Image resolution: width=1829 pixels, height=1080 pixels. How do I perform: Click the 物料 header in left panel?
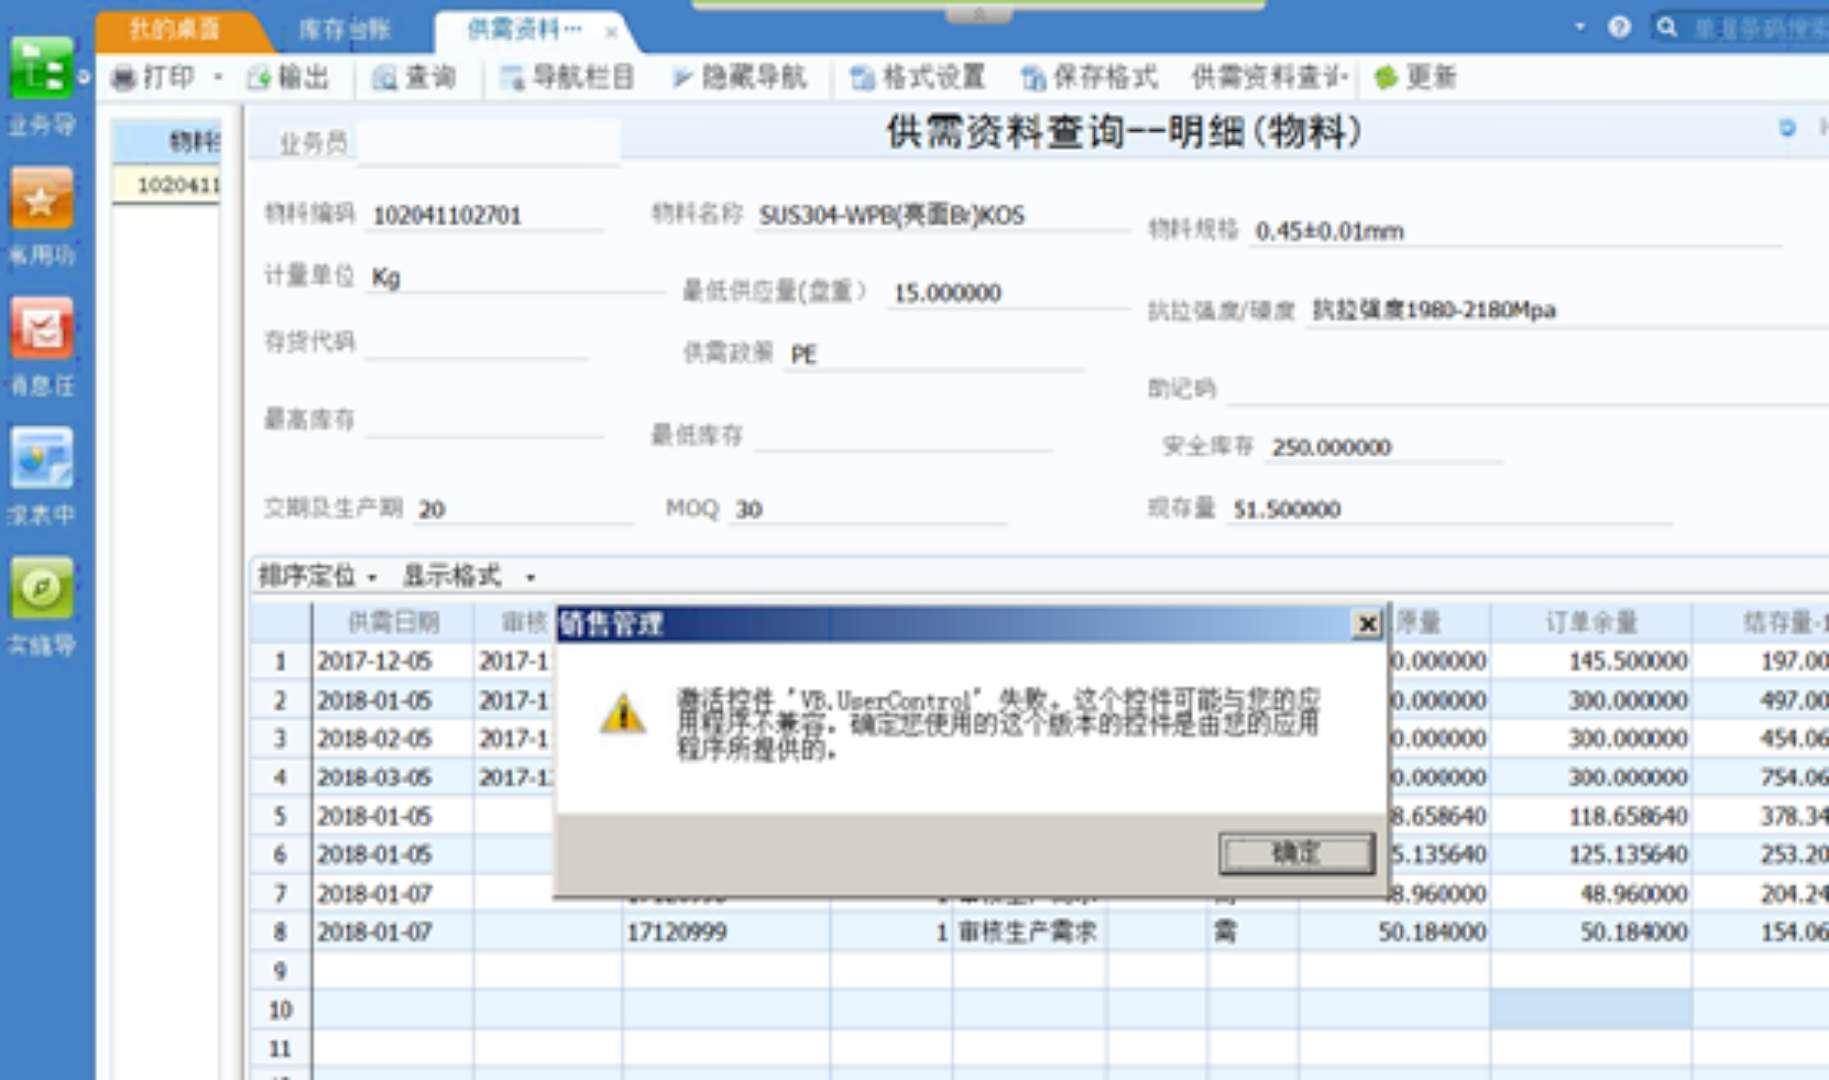tap(168, 142)
